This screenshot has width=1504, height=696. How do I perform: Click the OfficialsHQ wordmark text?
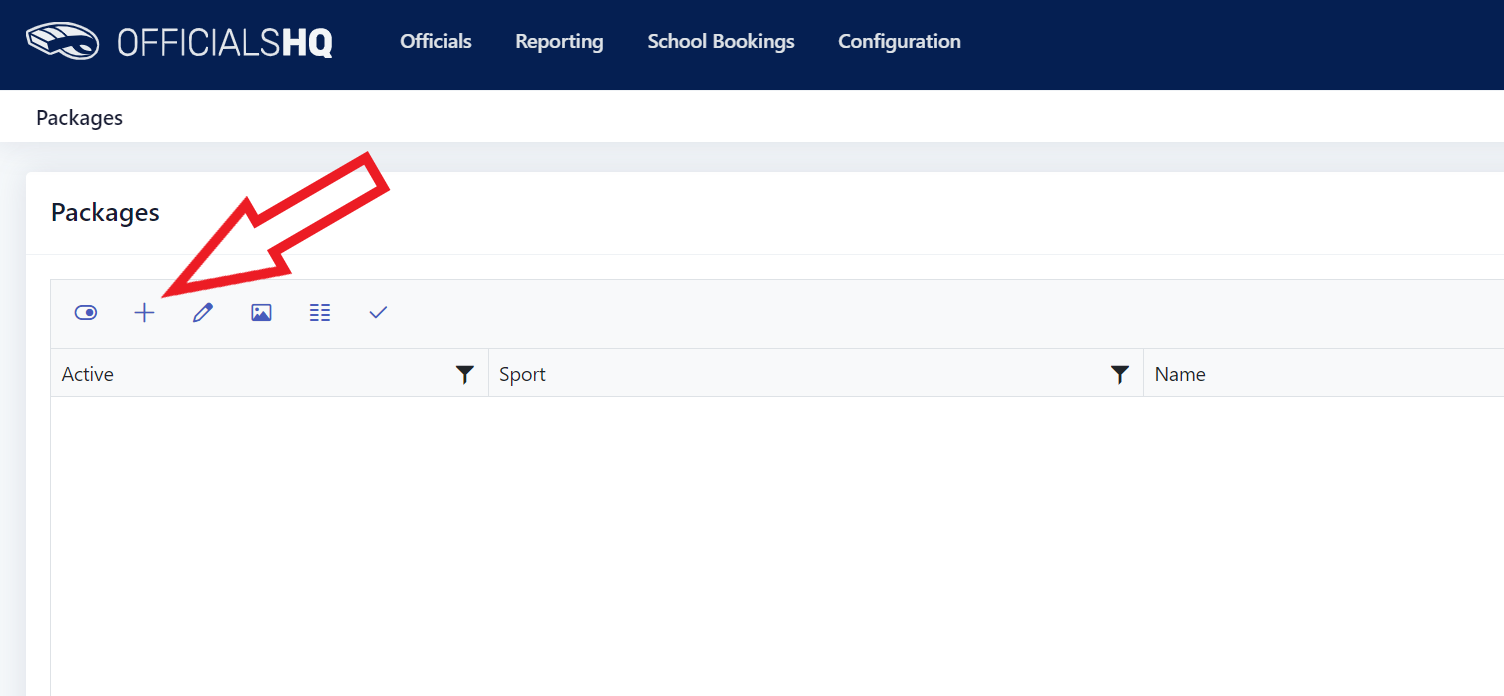coord(225,42)
